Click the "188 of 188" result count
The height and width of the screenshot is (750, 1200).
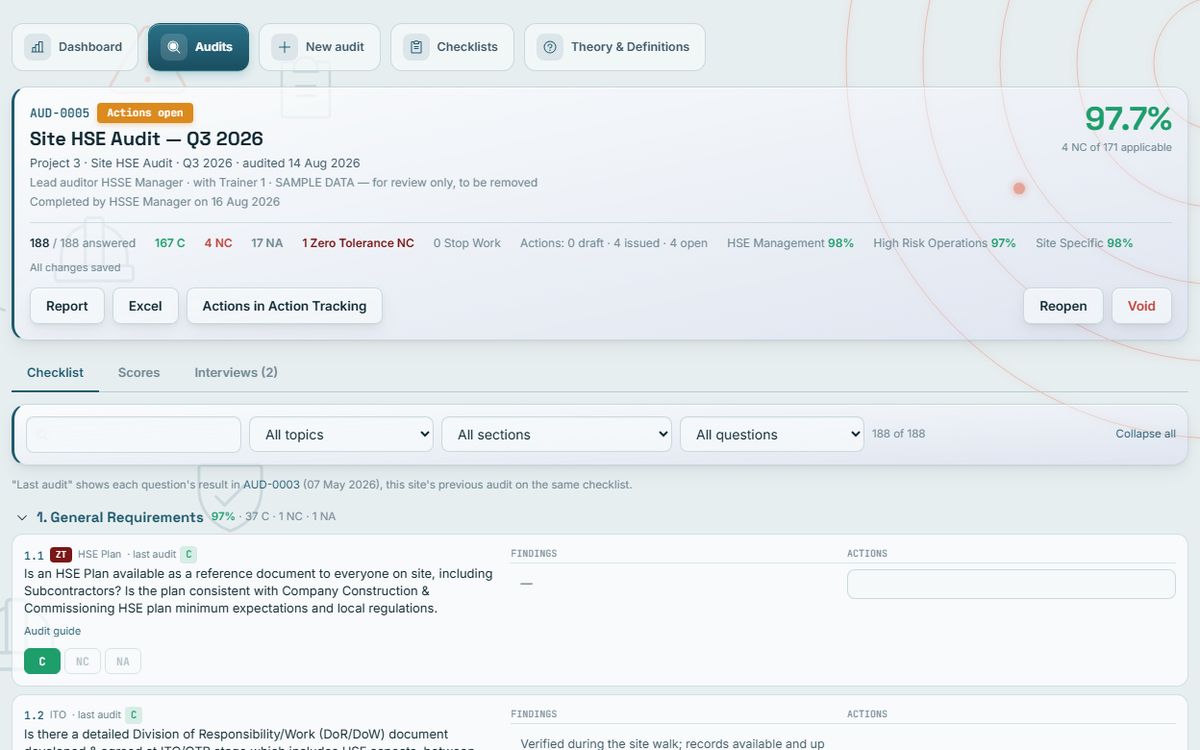[898, 434]
